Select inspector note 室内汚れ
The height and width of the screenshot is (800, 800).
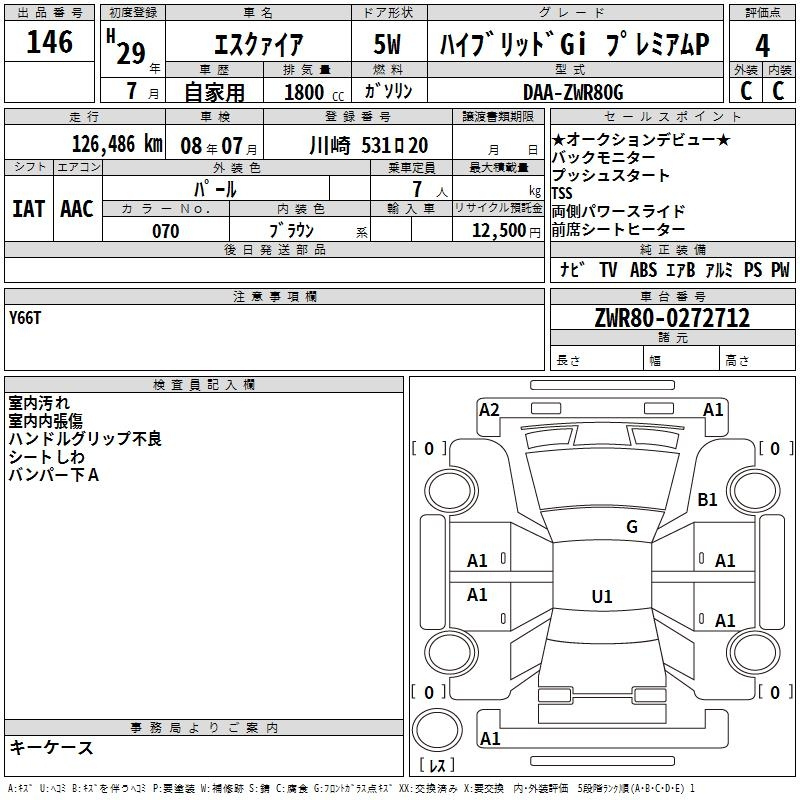pos(39,403)
